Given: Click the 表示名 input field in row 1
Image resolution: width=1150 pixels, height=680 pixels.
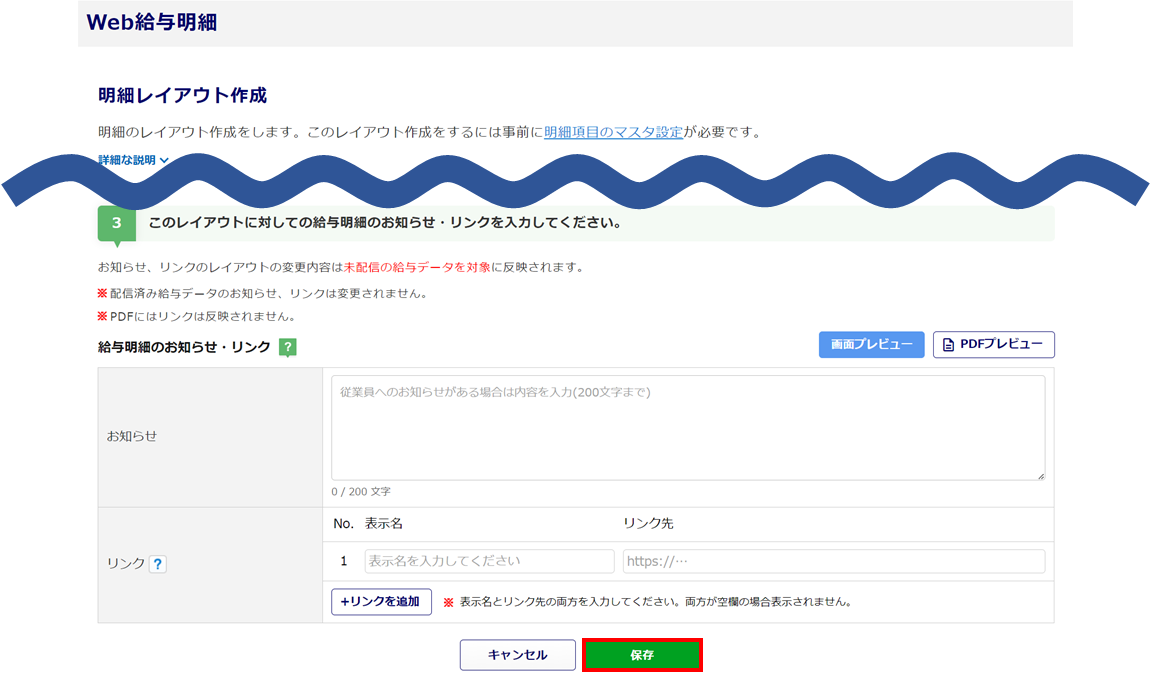Looking at the screenshot, I should pyautogui.click(x=489, y=561).
